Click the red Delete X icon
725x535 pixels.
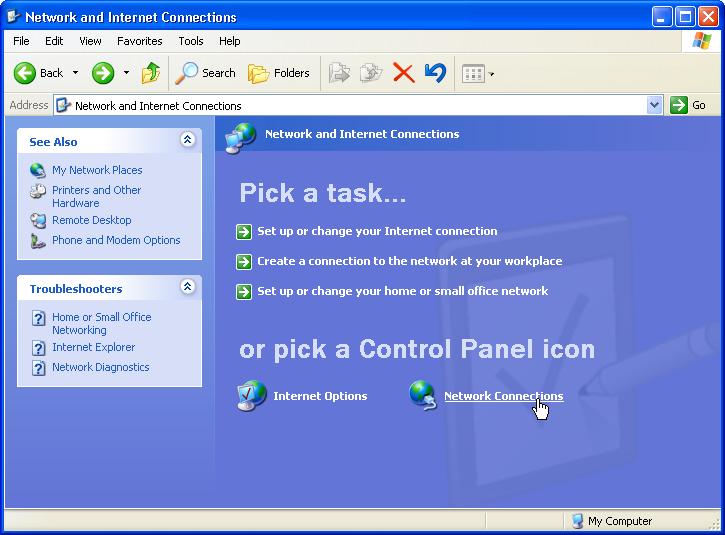[x=403, y=73]
